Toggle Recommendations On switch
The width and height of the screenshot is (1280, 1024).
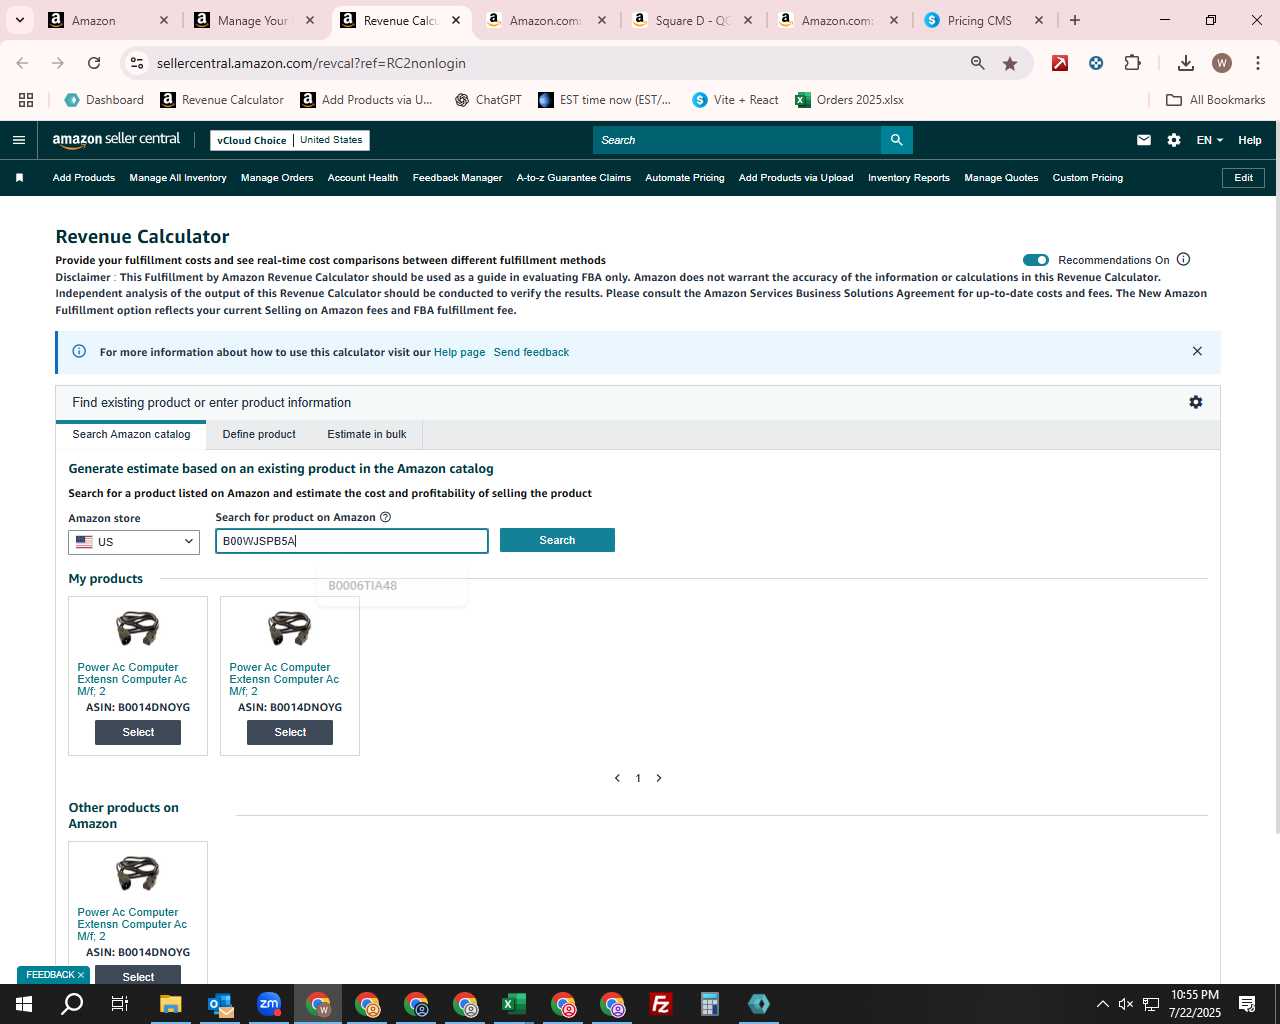1036,260
